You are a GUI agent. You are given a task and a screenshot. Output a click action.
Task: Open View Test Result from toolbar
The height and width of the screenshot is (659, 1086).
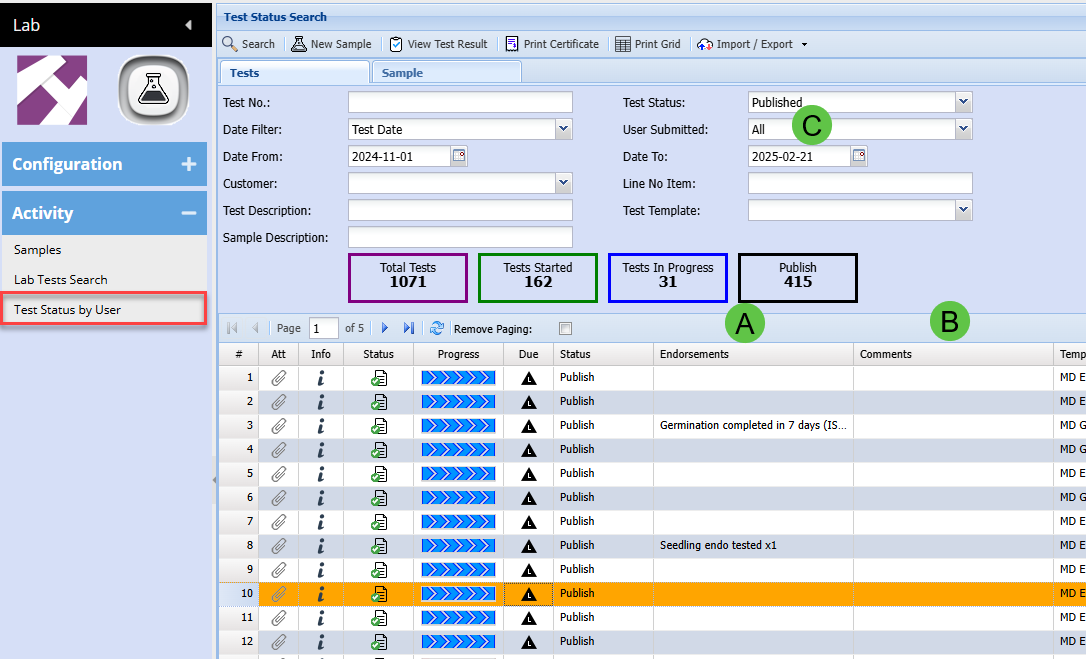click(396, 44)
